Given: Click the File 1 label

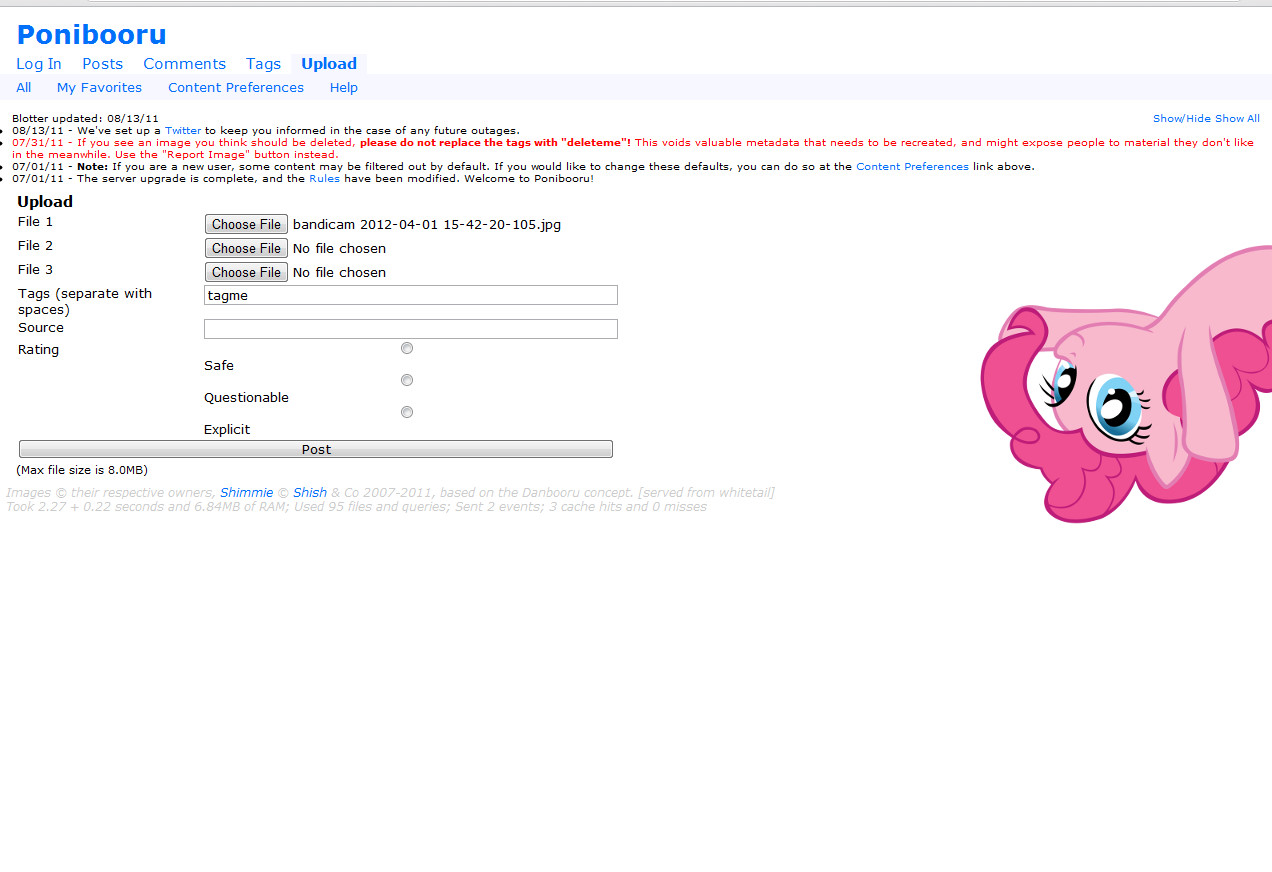Looking at the screenshot, I should pos(35,222).
